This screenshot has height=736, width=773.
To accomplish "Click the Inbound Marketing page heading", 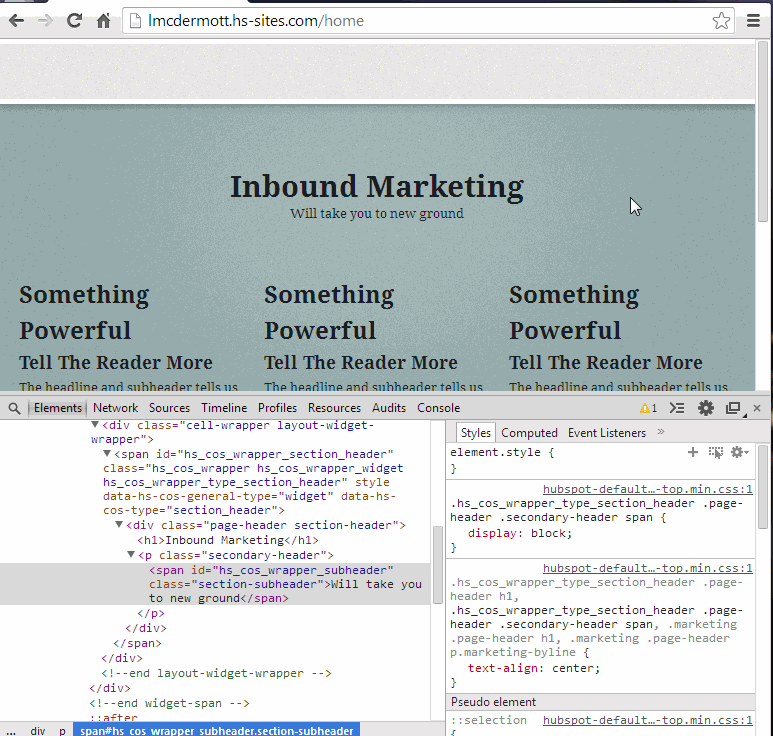I will pyautogui.click(x=377, y=187).
